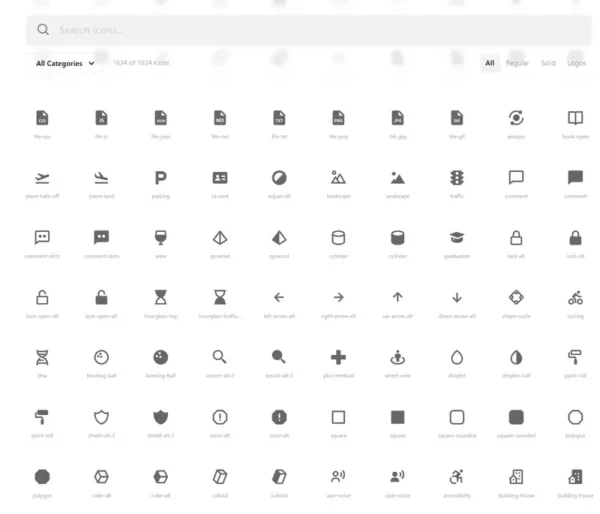This screenshot has width=600, height=514.
Task: Select the parking P icon
Action: (x=161, y=178)
